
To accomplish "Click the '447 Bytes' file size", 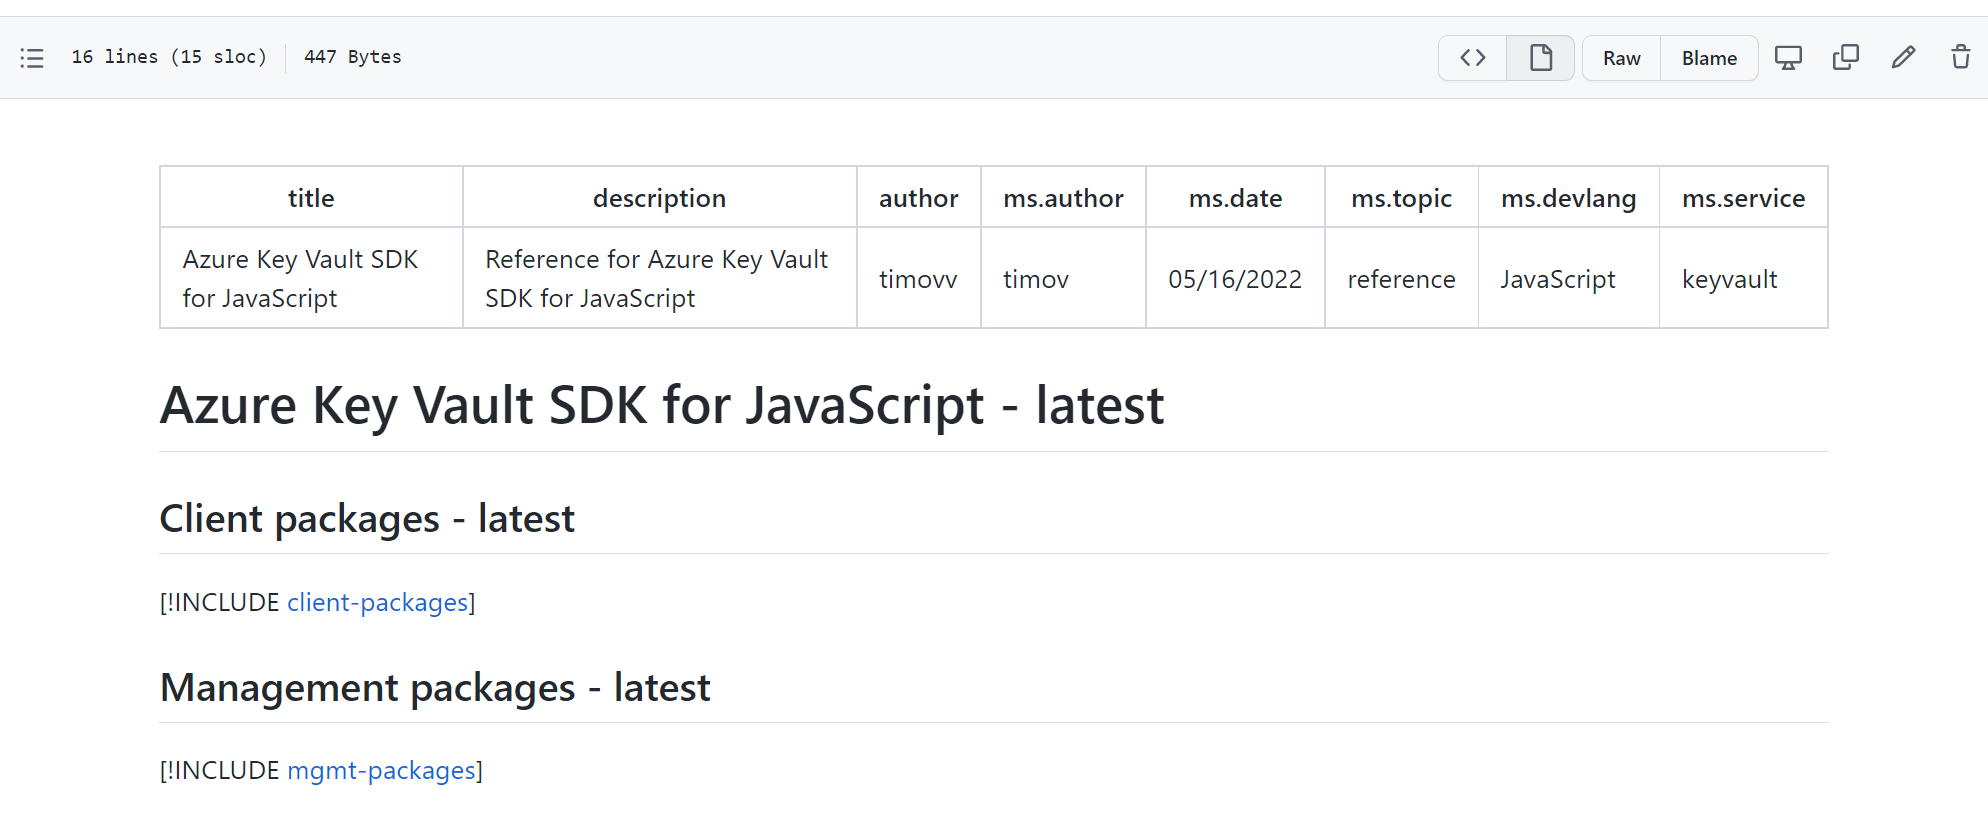I will click(353, 57).
